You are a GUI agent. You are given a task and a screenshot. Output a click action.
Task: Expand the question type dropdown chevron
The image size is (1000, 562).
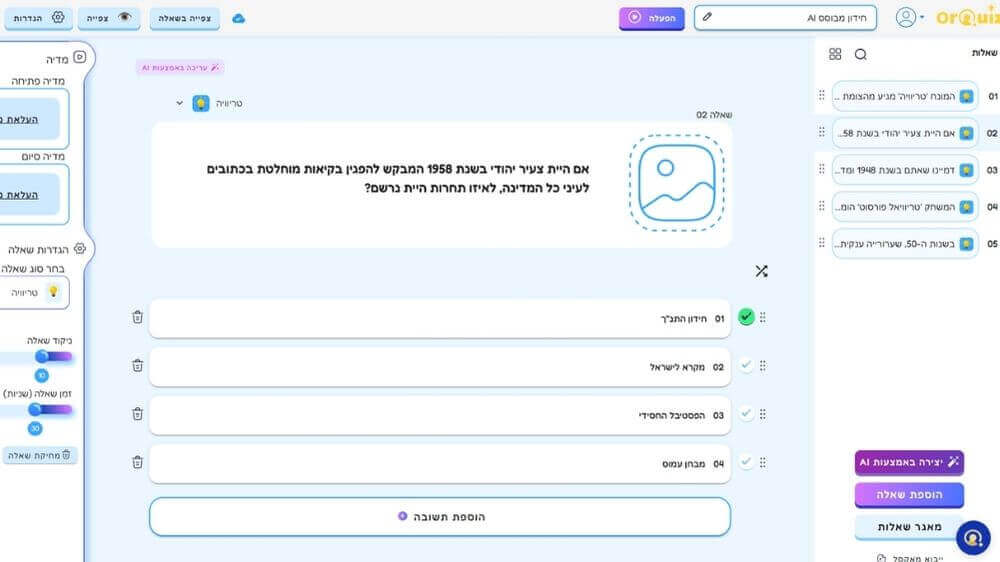point(180,103)
